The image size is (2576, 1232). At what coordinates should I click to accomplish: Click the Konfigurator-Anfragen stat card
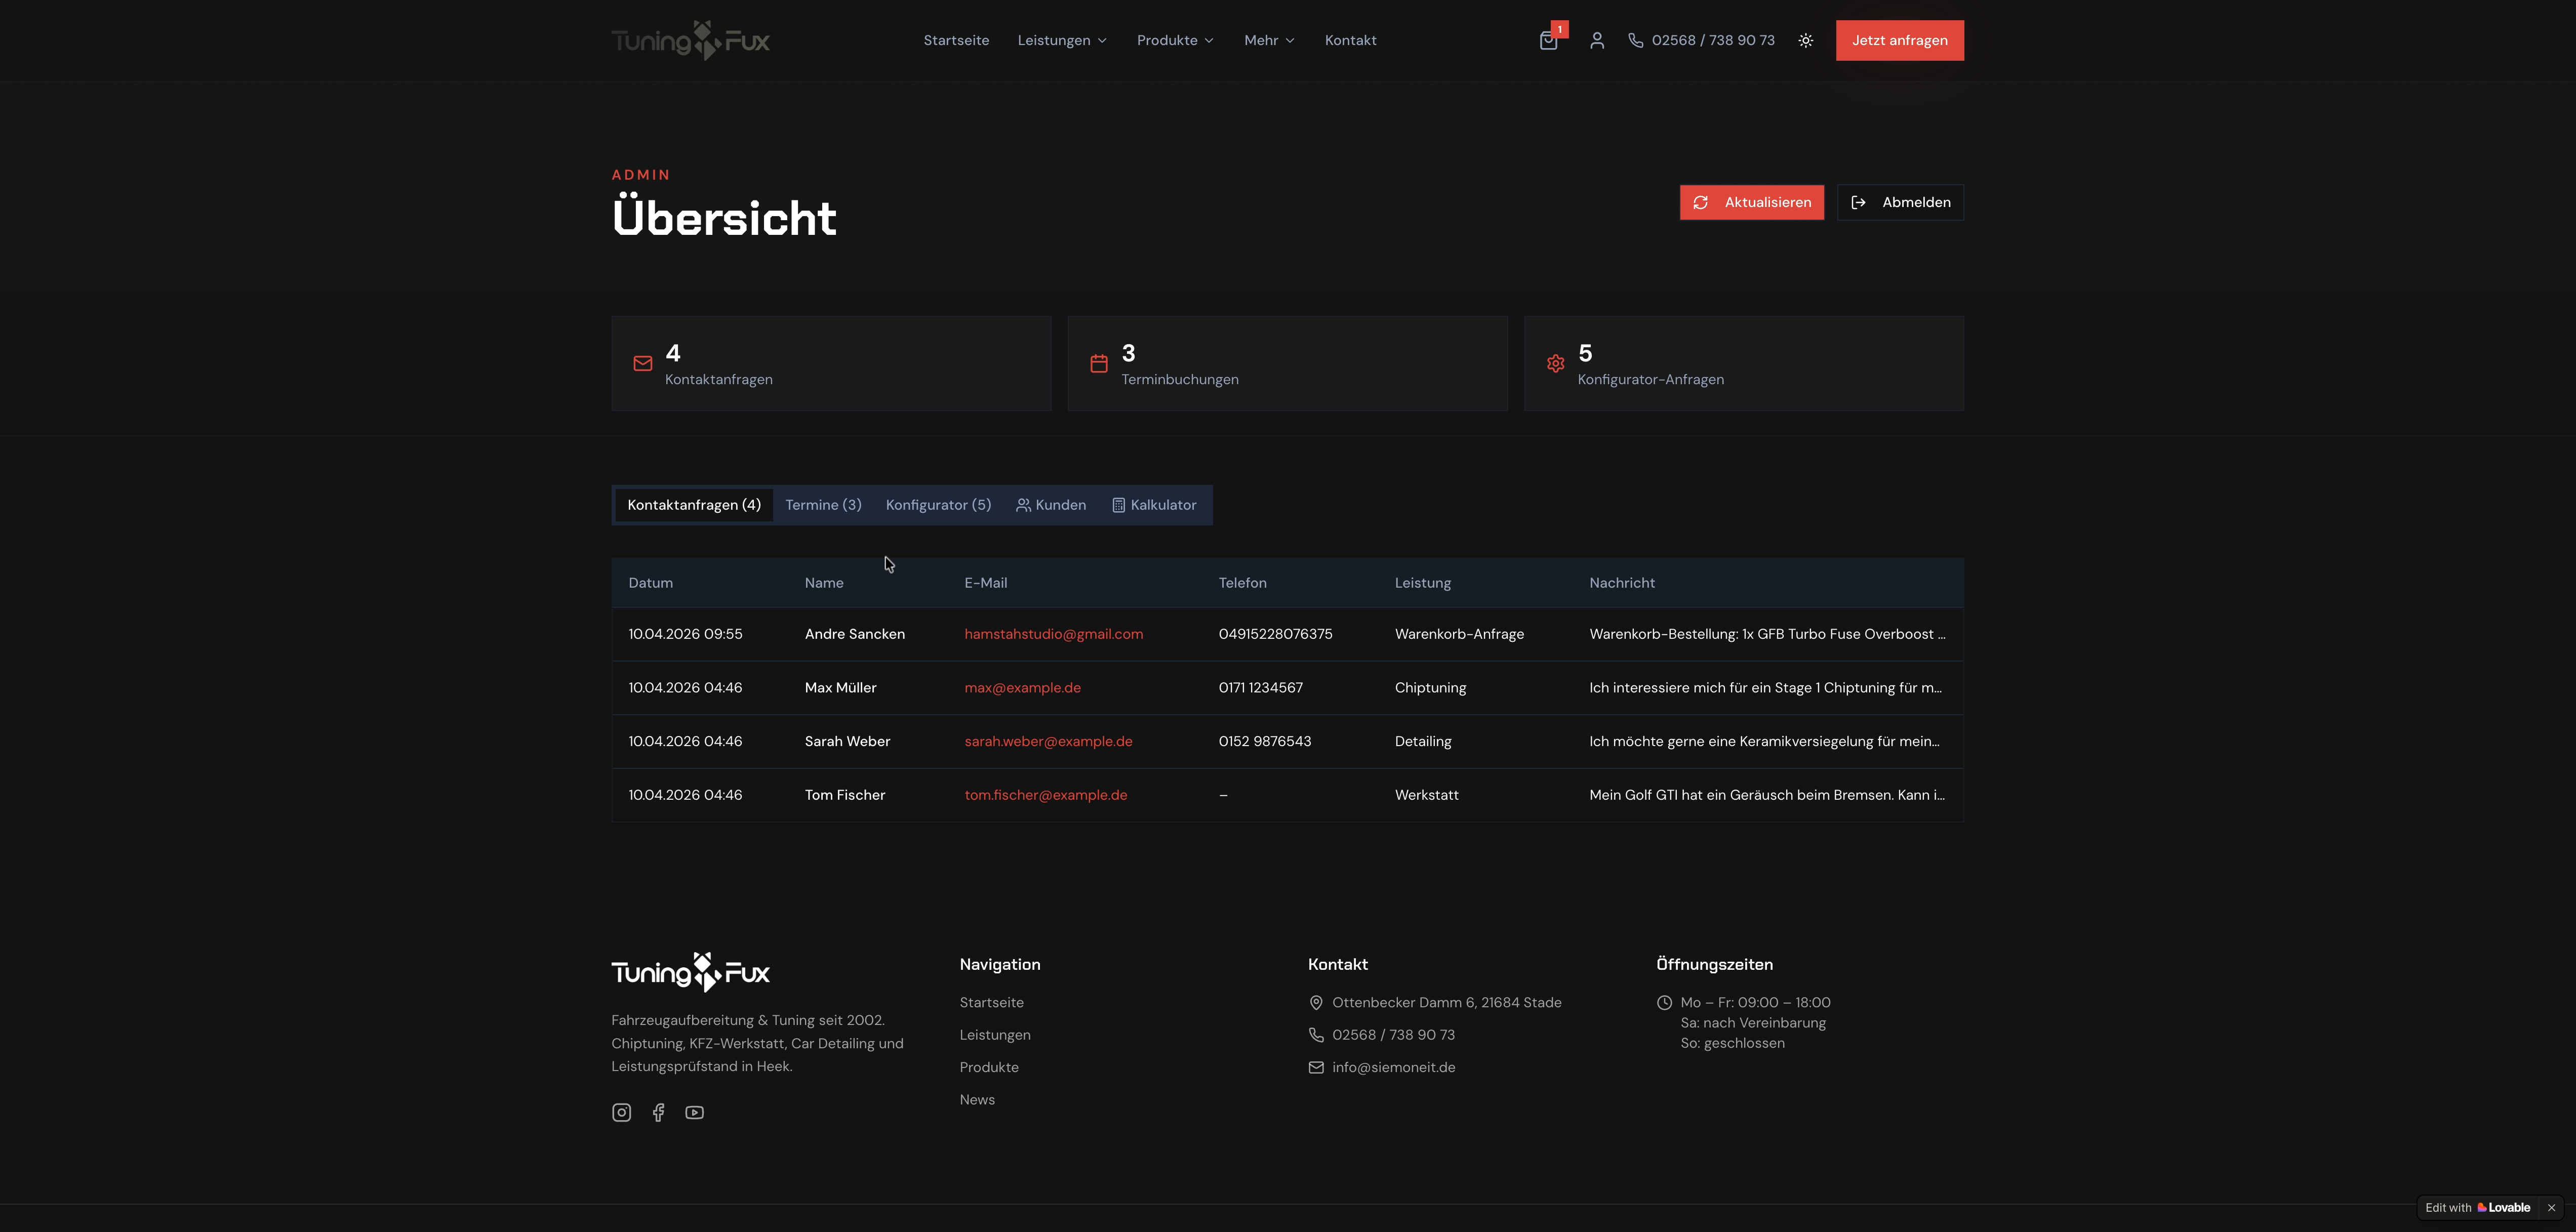click(x=1743, y=364)
